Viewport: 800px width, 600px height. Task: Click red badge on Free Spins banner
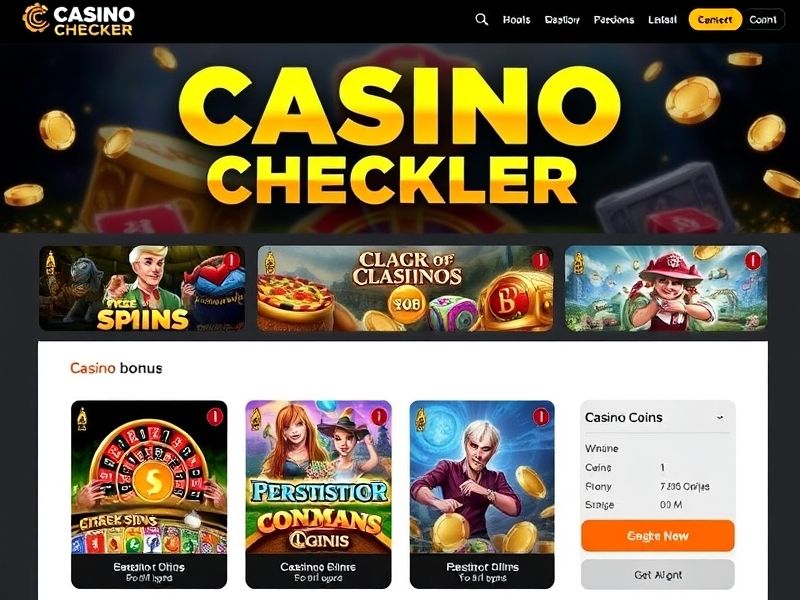click(231, 261)
